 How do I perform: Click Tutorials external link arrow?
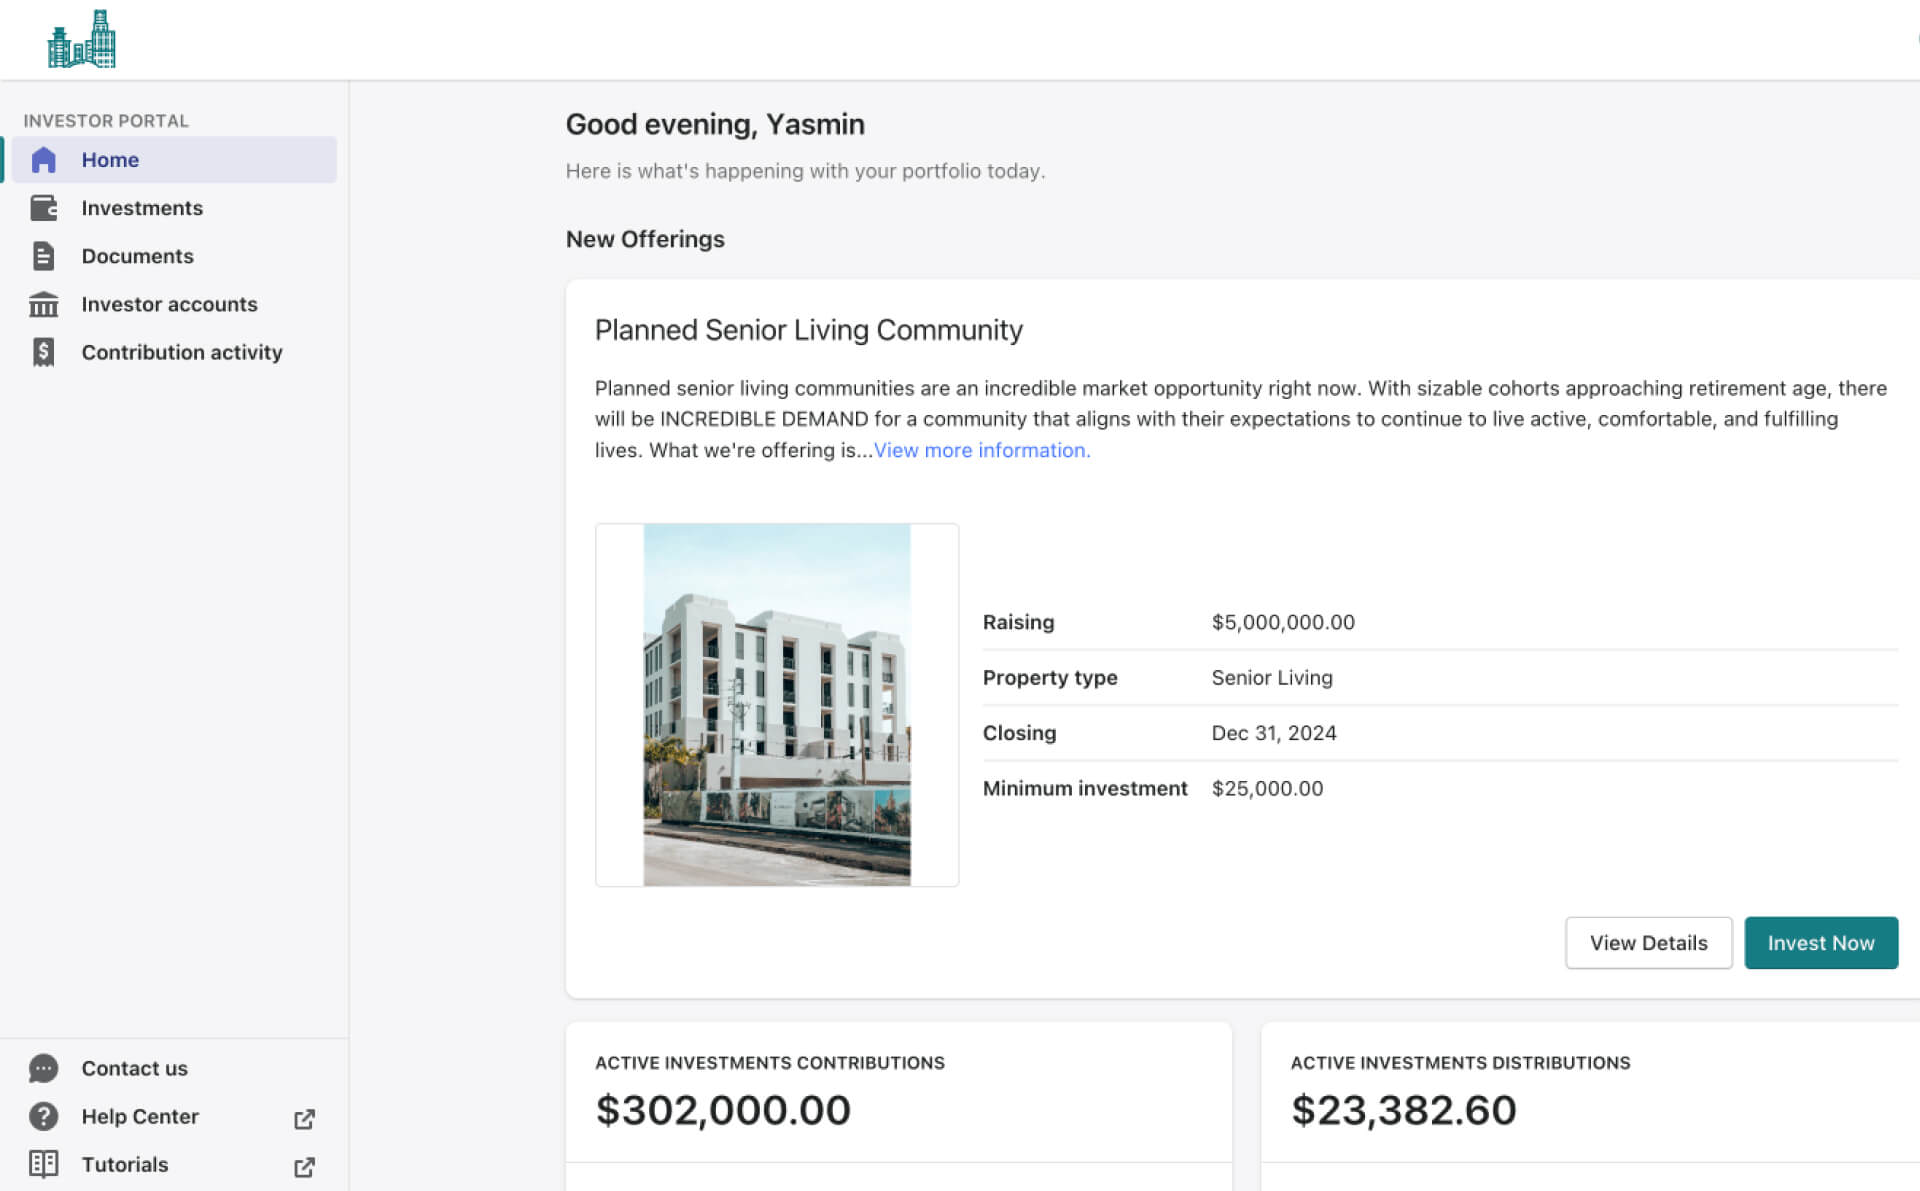click(x=305, y=1166)
